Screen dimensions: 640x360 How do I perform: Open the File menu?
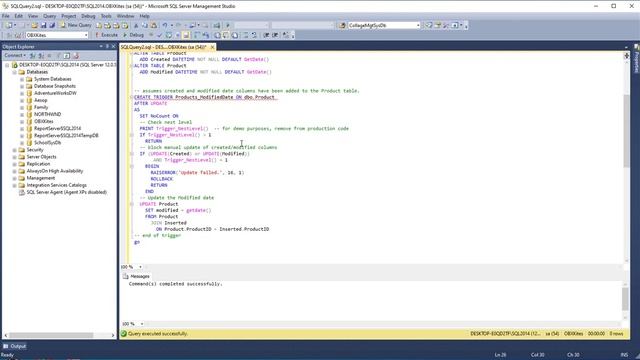[6, 16]
